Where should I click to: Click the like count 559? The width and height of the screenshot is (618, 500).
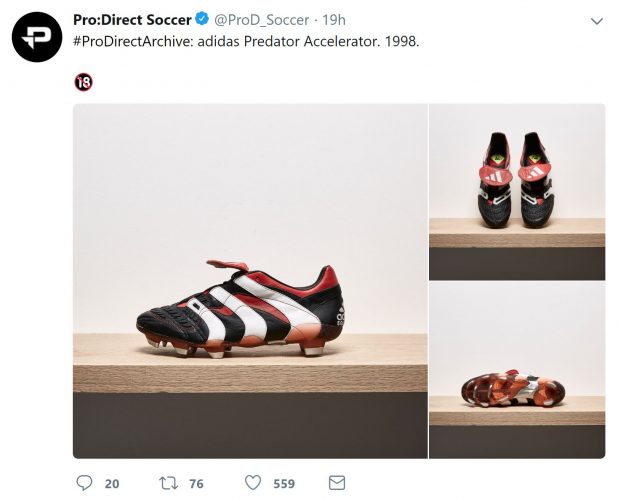284,484
